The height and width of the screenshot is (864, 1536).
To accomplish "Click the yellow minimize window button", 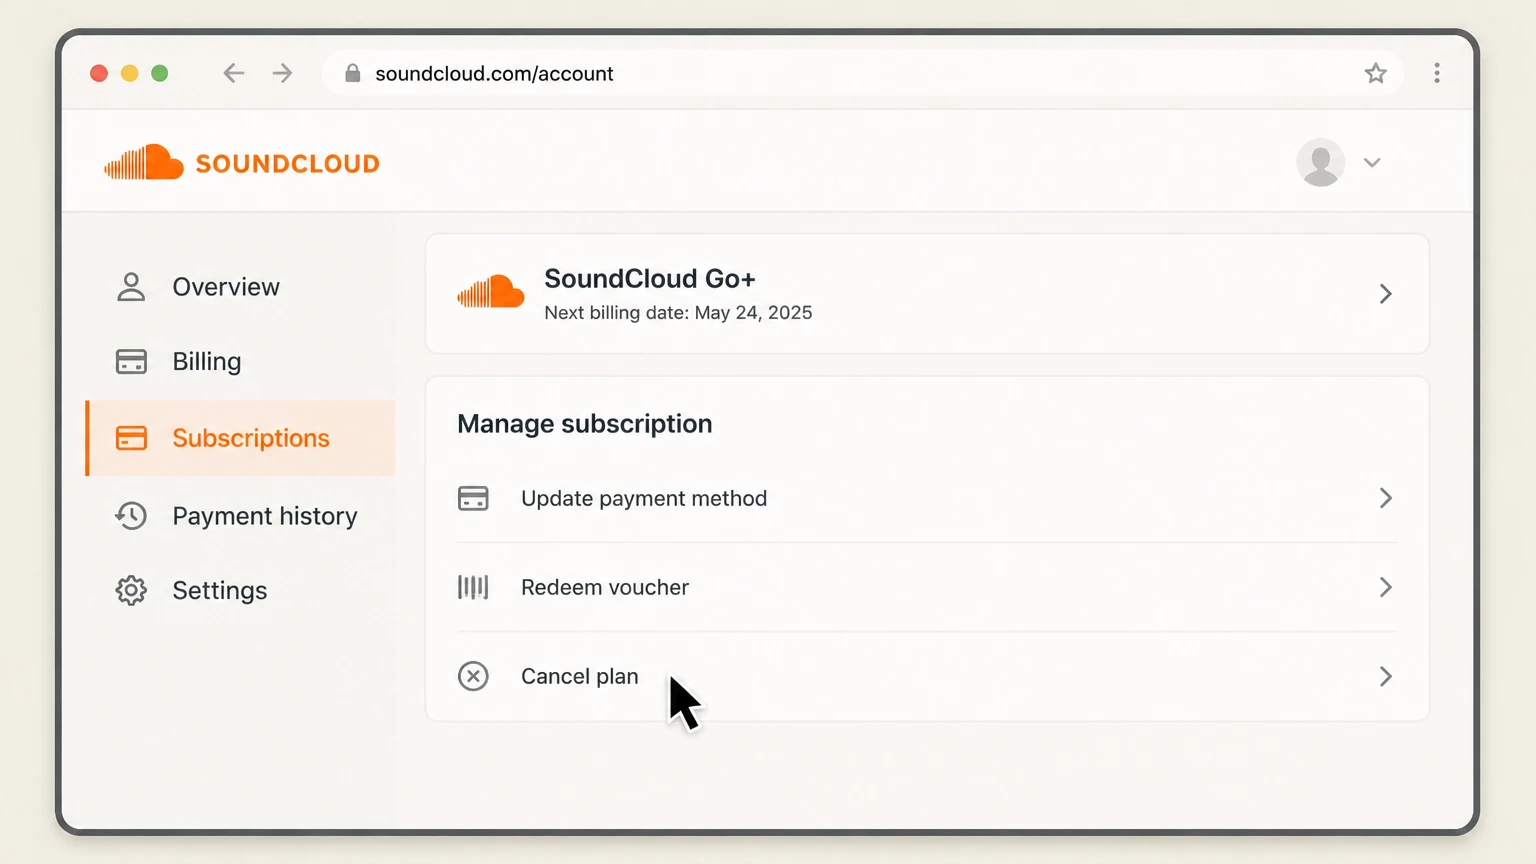I will [129, 73].
